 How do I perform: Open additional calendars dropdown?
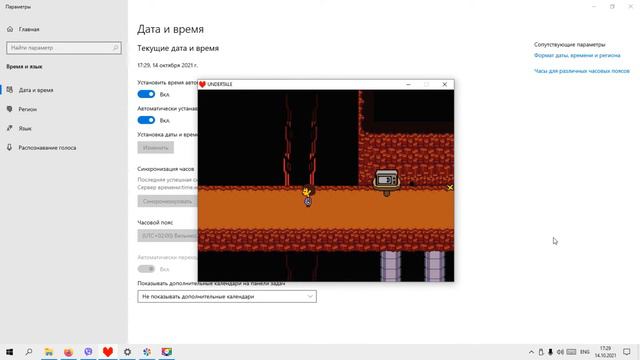tap(227, 296)
